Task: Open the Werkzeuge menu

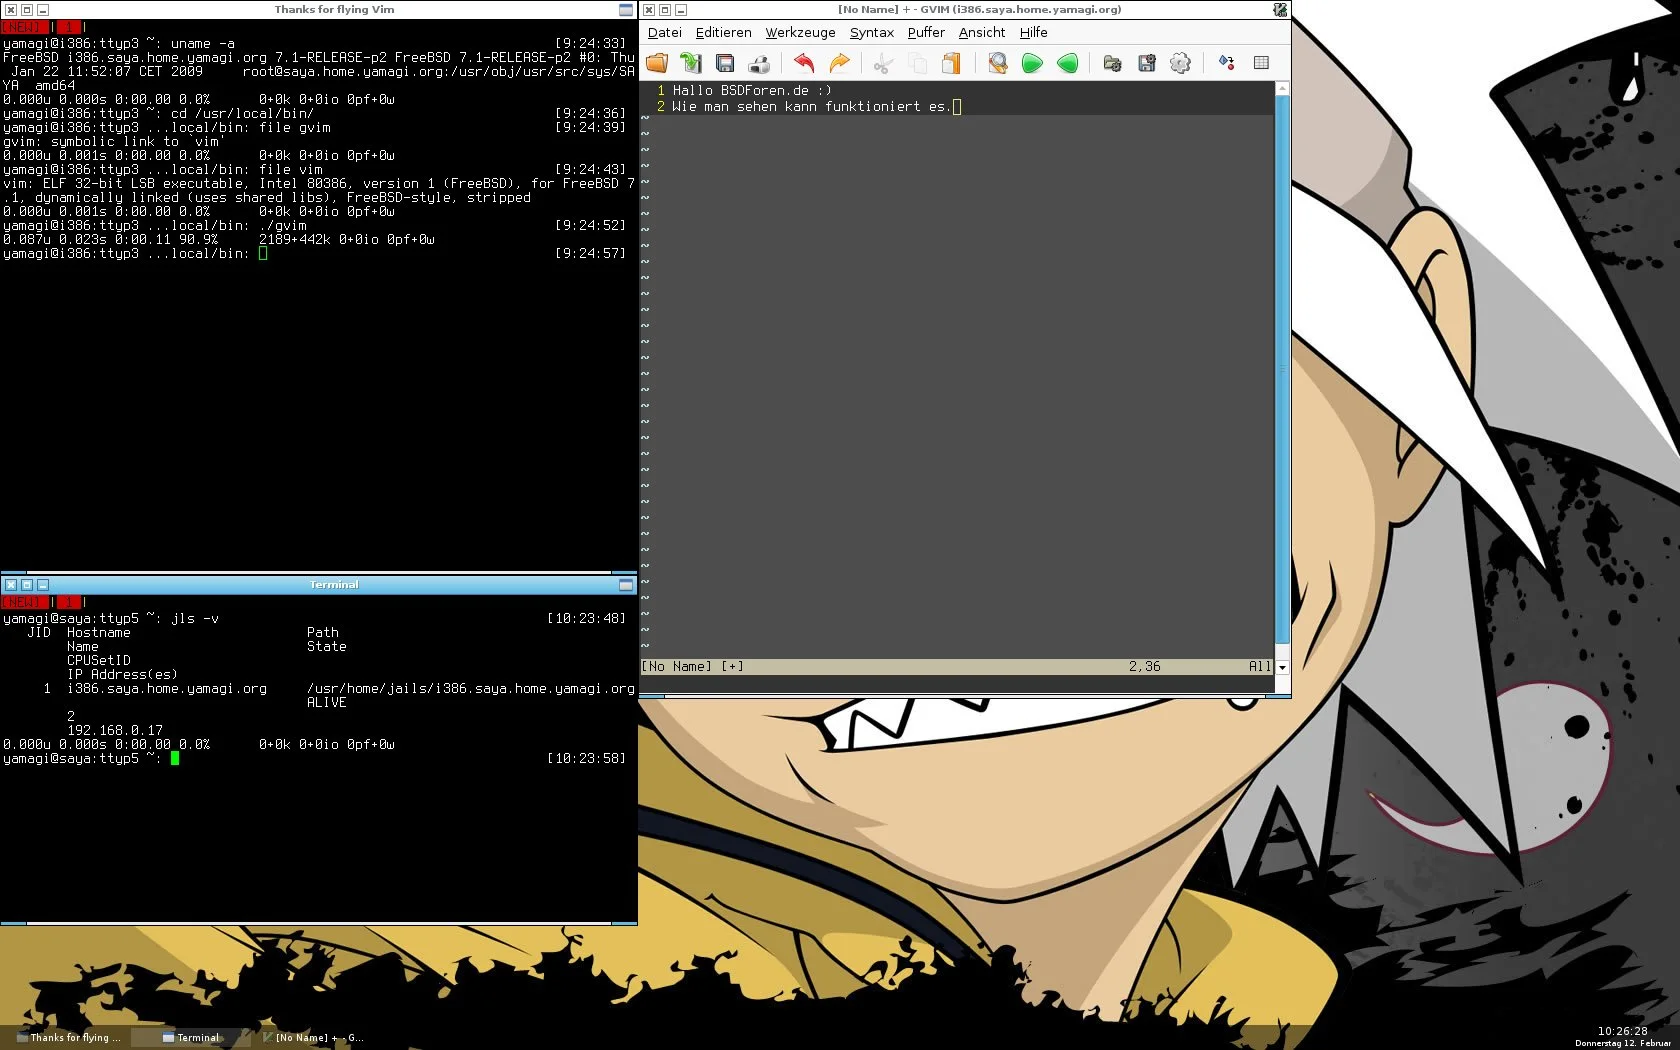Action: pyautogui.click(x=800, y=32)
